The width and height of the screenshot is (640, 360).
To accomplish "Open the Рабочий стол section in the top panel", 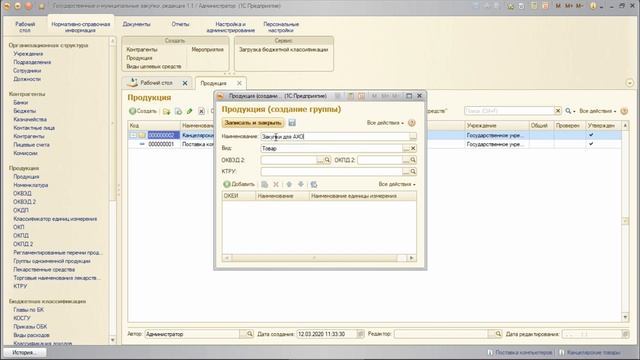I will click(25, 27).
